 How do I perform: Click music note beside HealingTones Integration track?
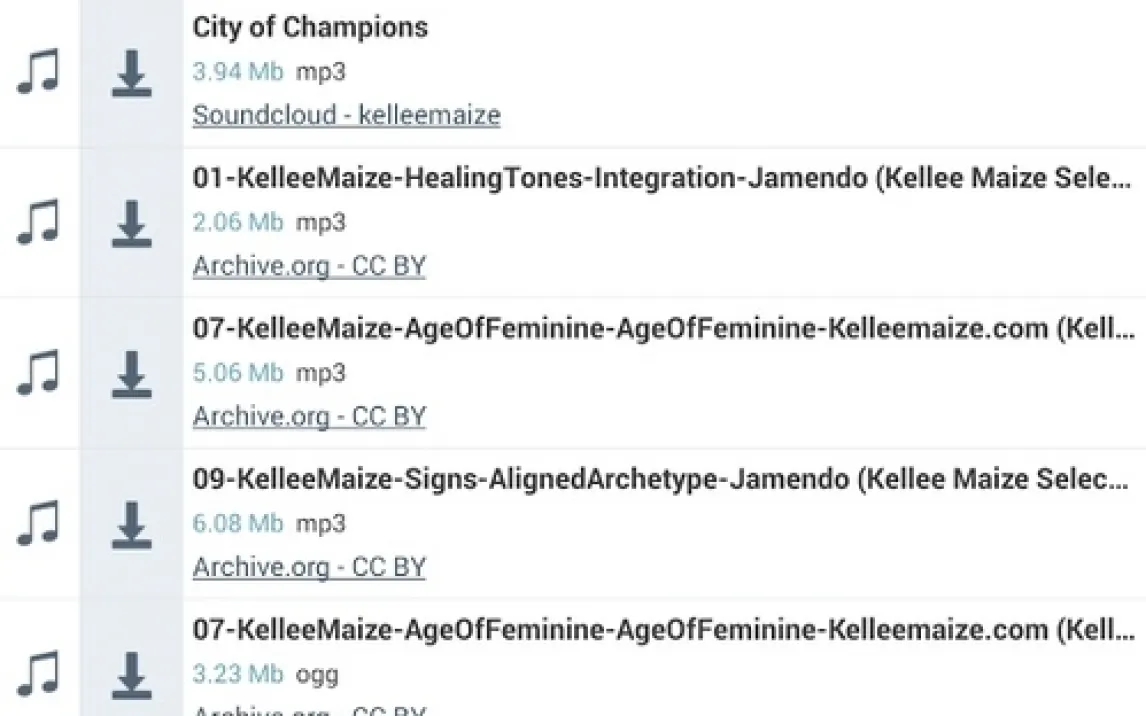pos(38,223)
